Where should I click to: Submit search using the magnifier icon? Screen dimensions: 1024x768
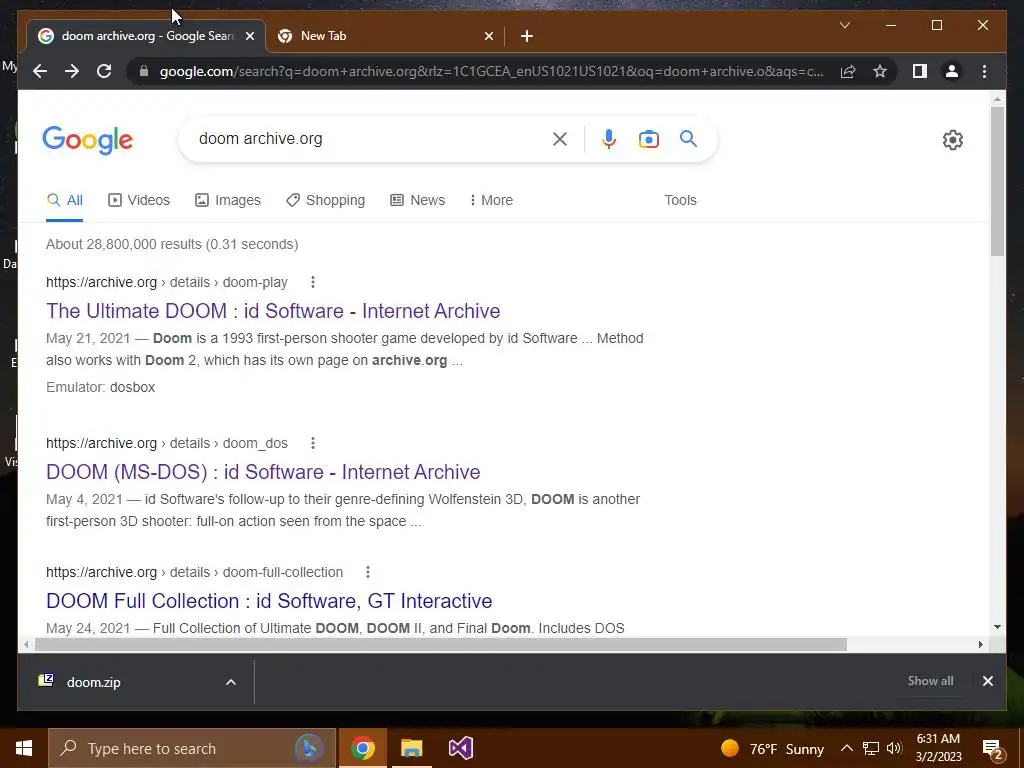click(688, 138)
